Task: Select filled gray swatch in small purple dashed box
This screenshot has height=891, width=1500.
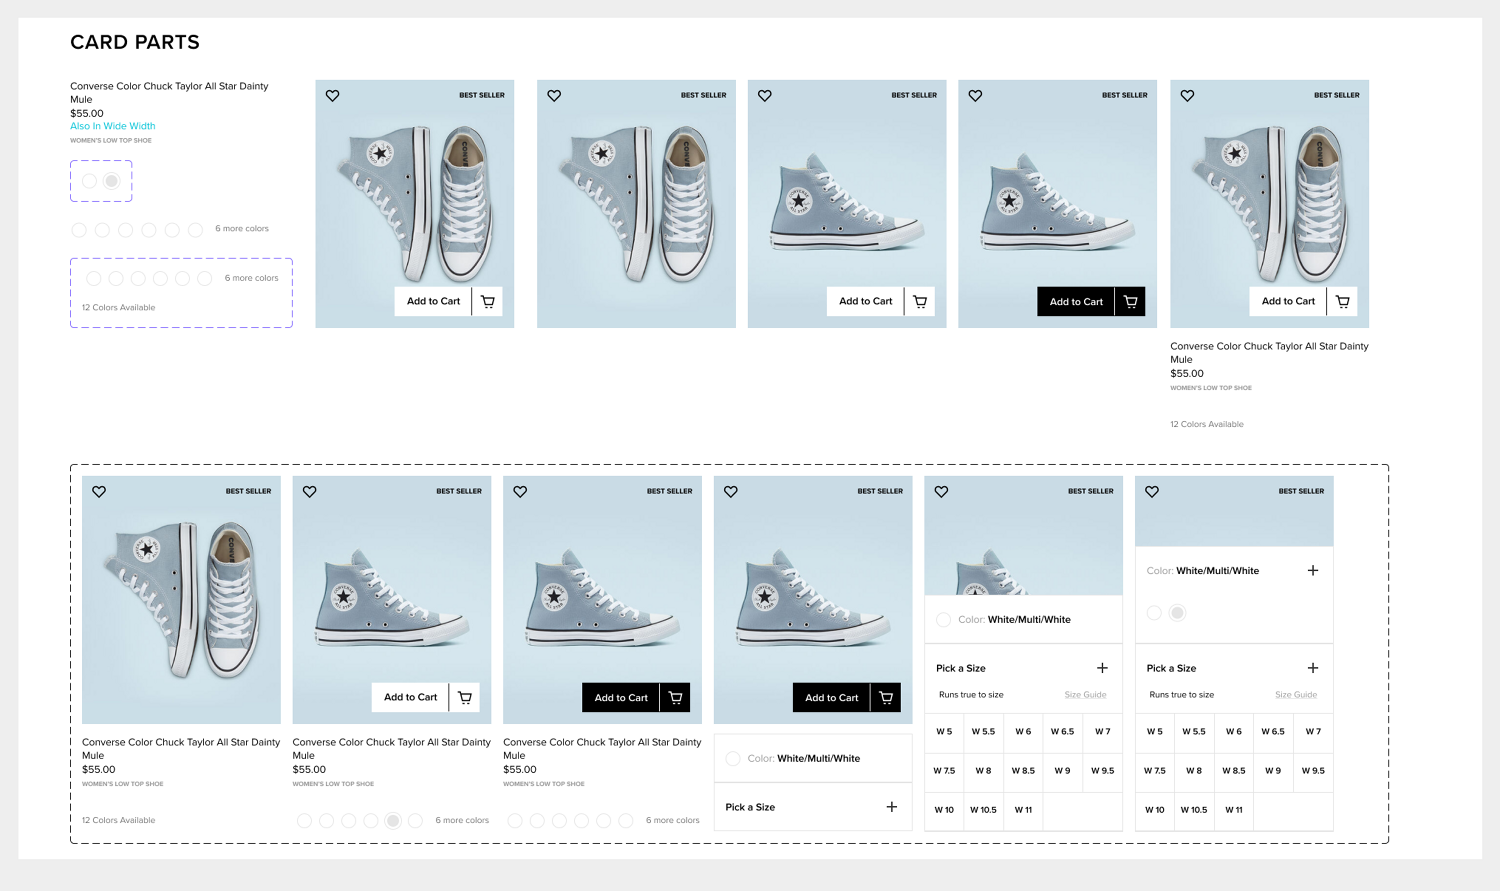Action: 112,181
